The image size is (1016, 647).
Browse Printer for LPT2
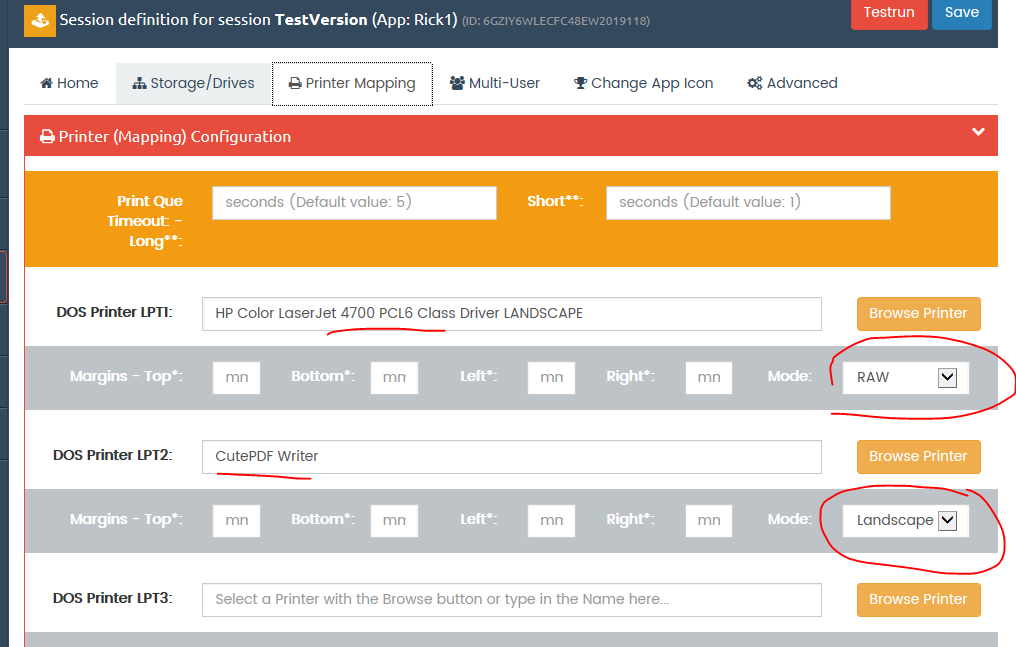click(918, 457)
